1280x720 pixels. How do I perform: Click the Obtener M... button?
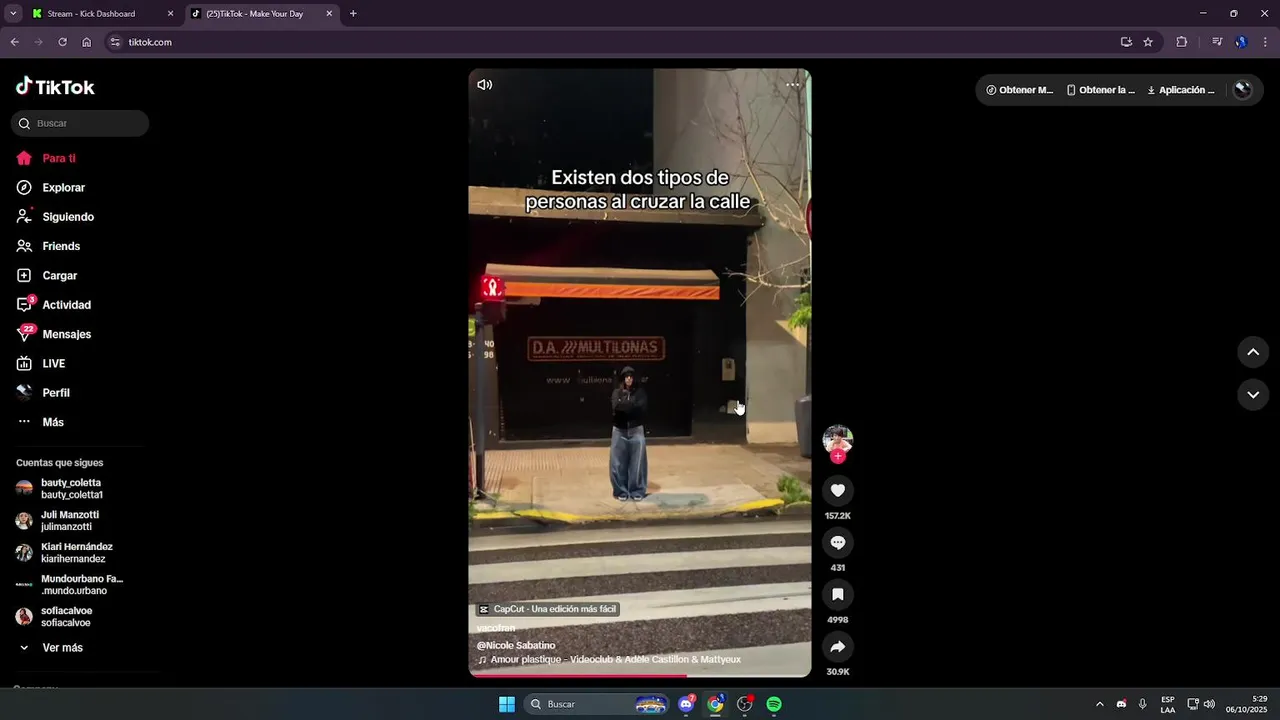[x=1020, y=90]
